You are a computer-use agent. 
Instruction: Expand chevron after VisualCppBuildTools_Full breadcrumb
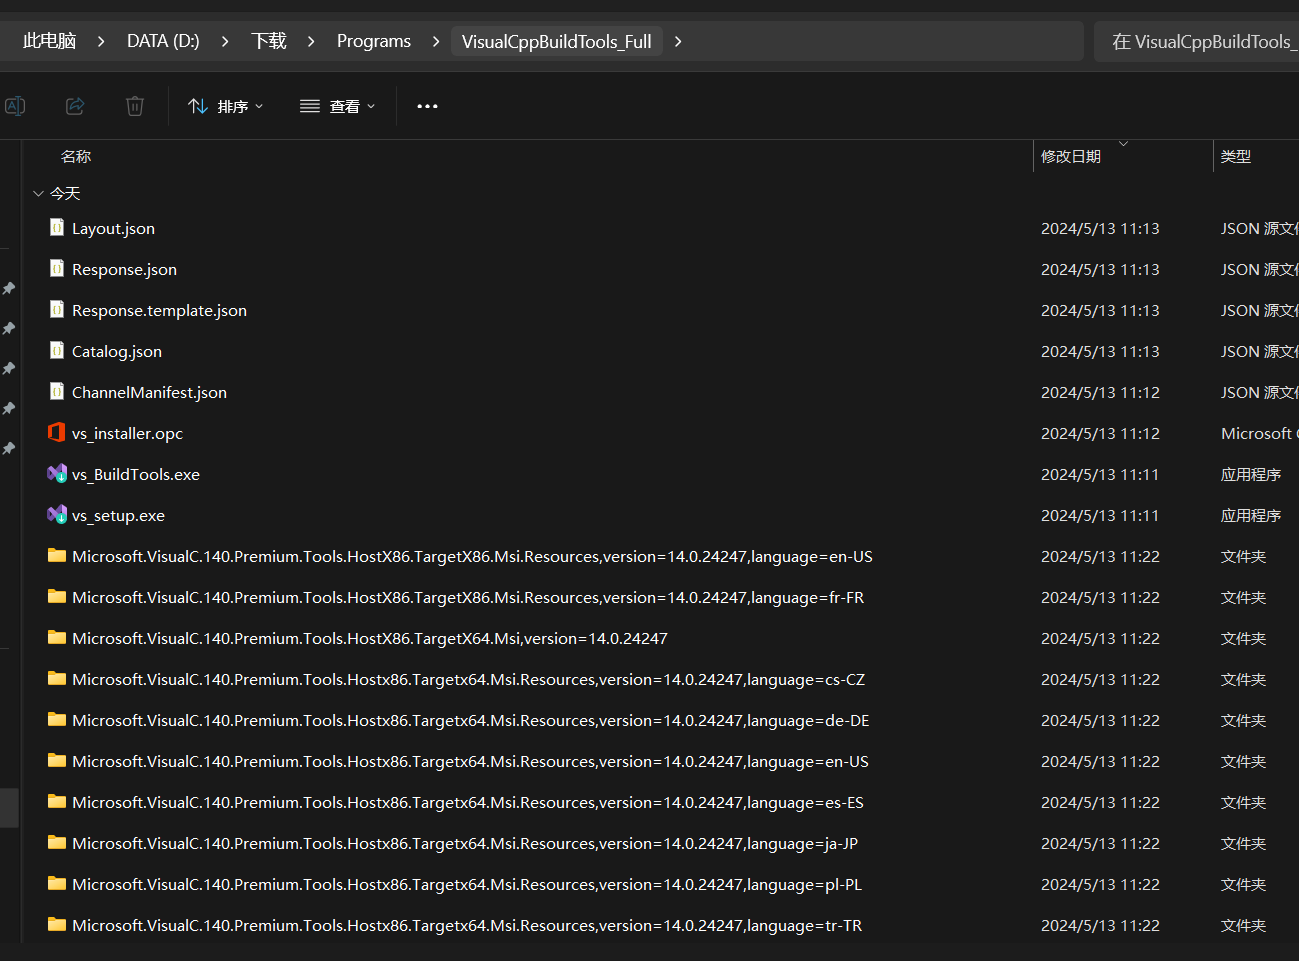[678, 41]
